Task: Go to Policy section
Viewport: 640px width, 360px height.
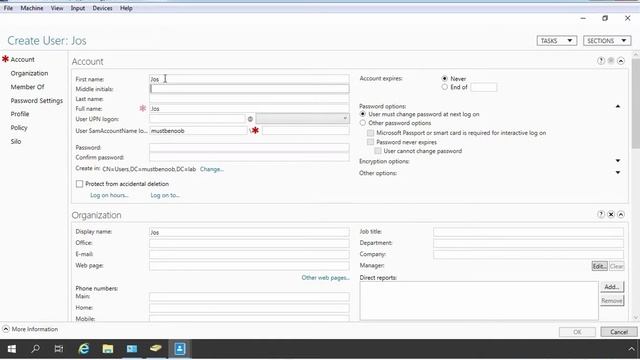Action: 19,128
